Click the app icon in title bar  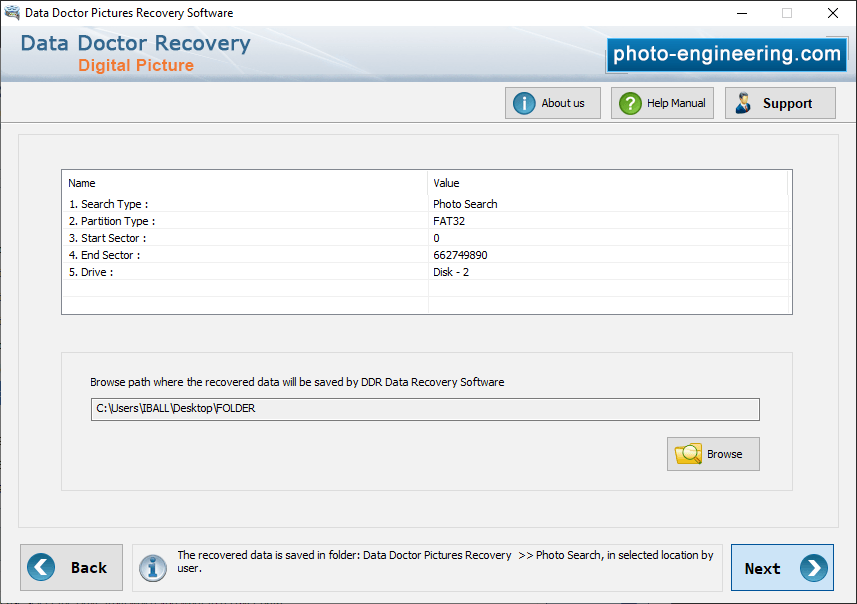[x=12, y=13]
